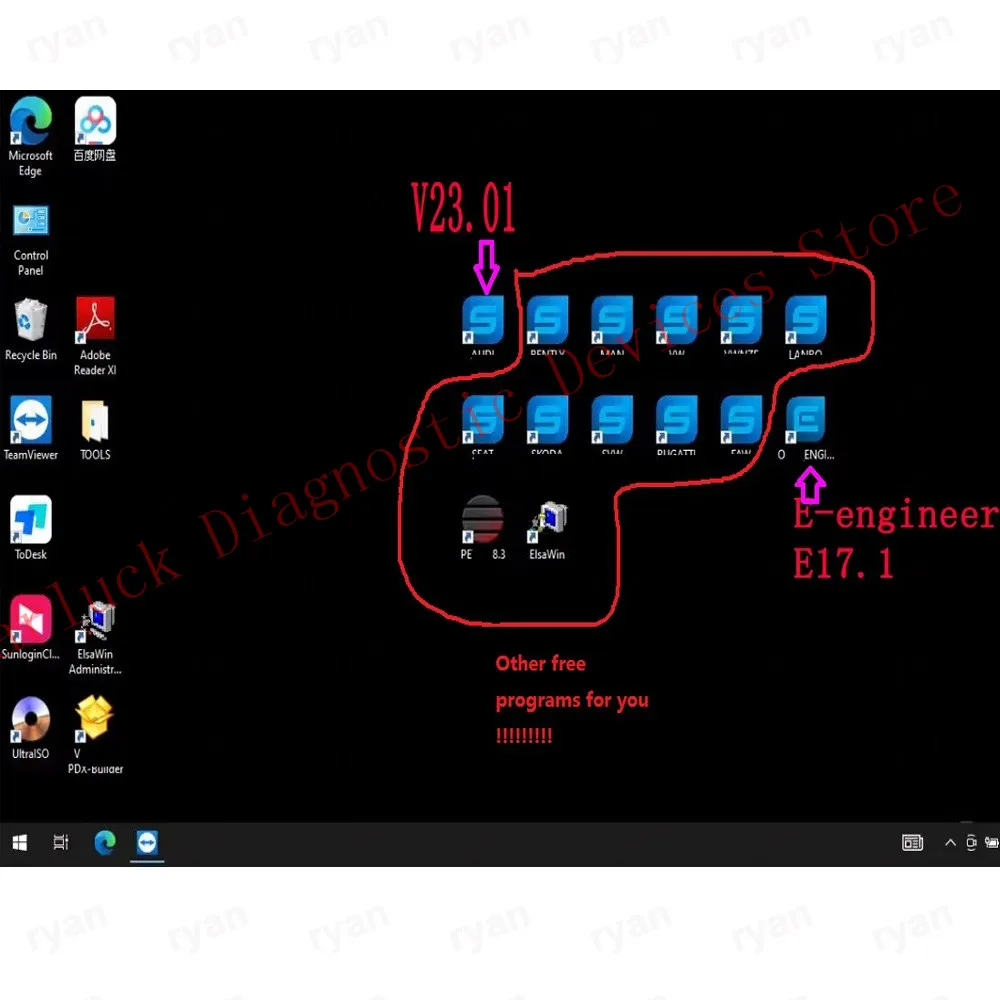Launch the UltraISO desktop shortcut
Image resolution: width=1000 pixels, height=1000 pixels.
31,728
